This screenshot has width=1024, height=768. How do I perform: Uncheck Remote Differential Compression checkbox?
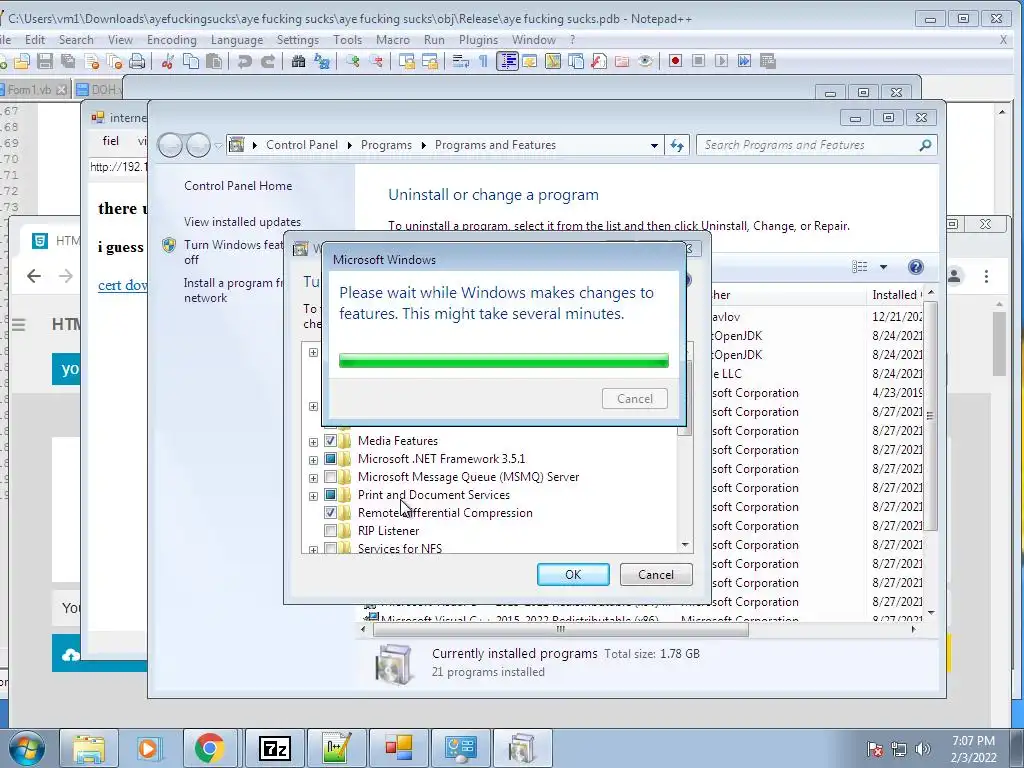(x=330, y=513)
